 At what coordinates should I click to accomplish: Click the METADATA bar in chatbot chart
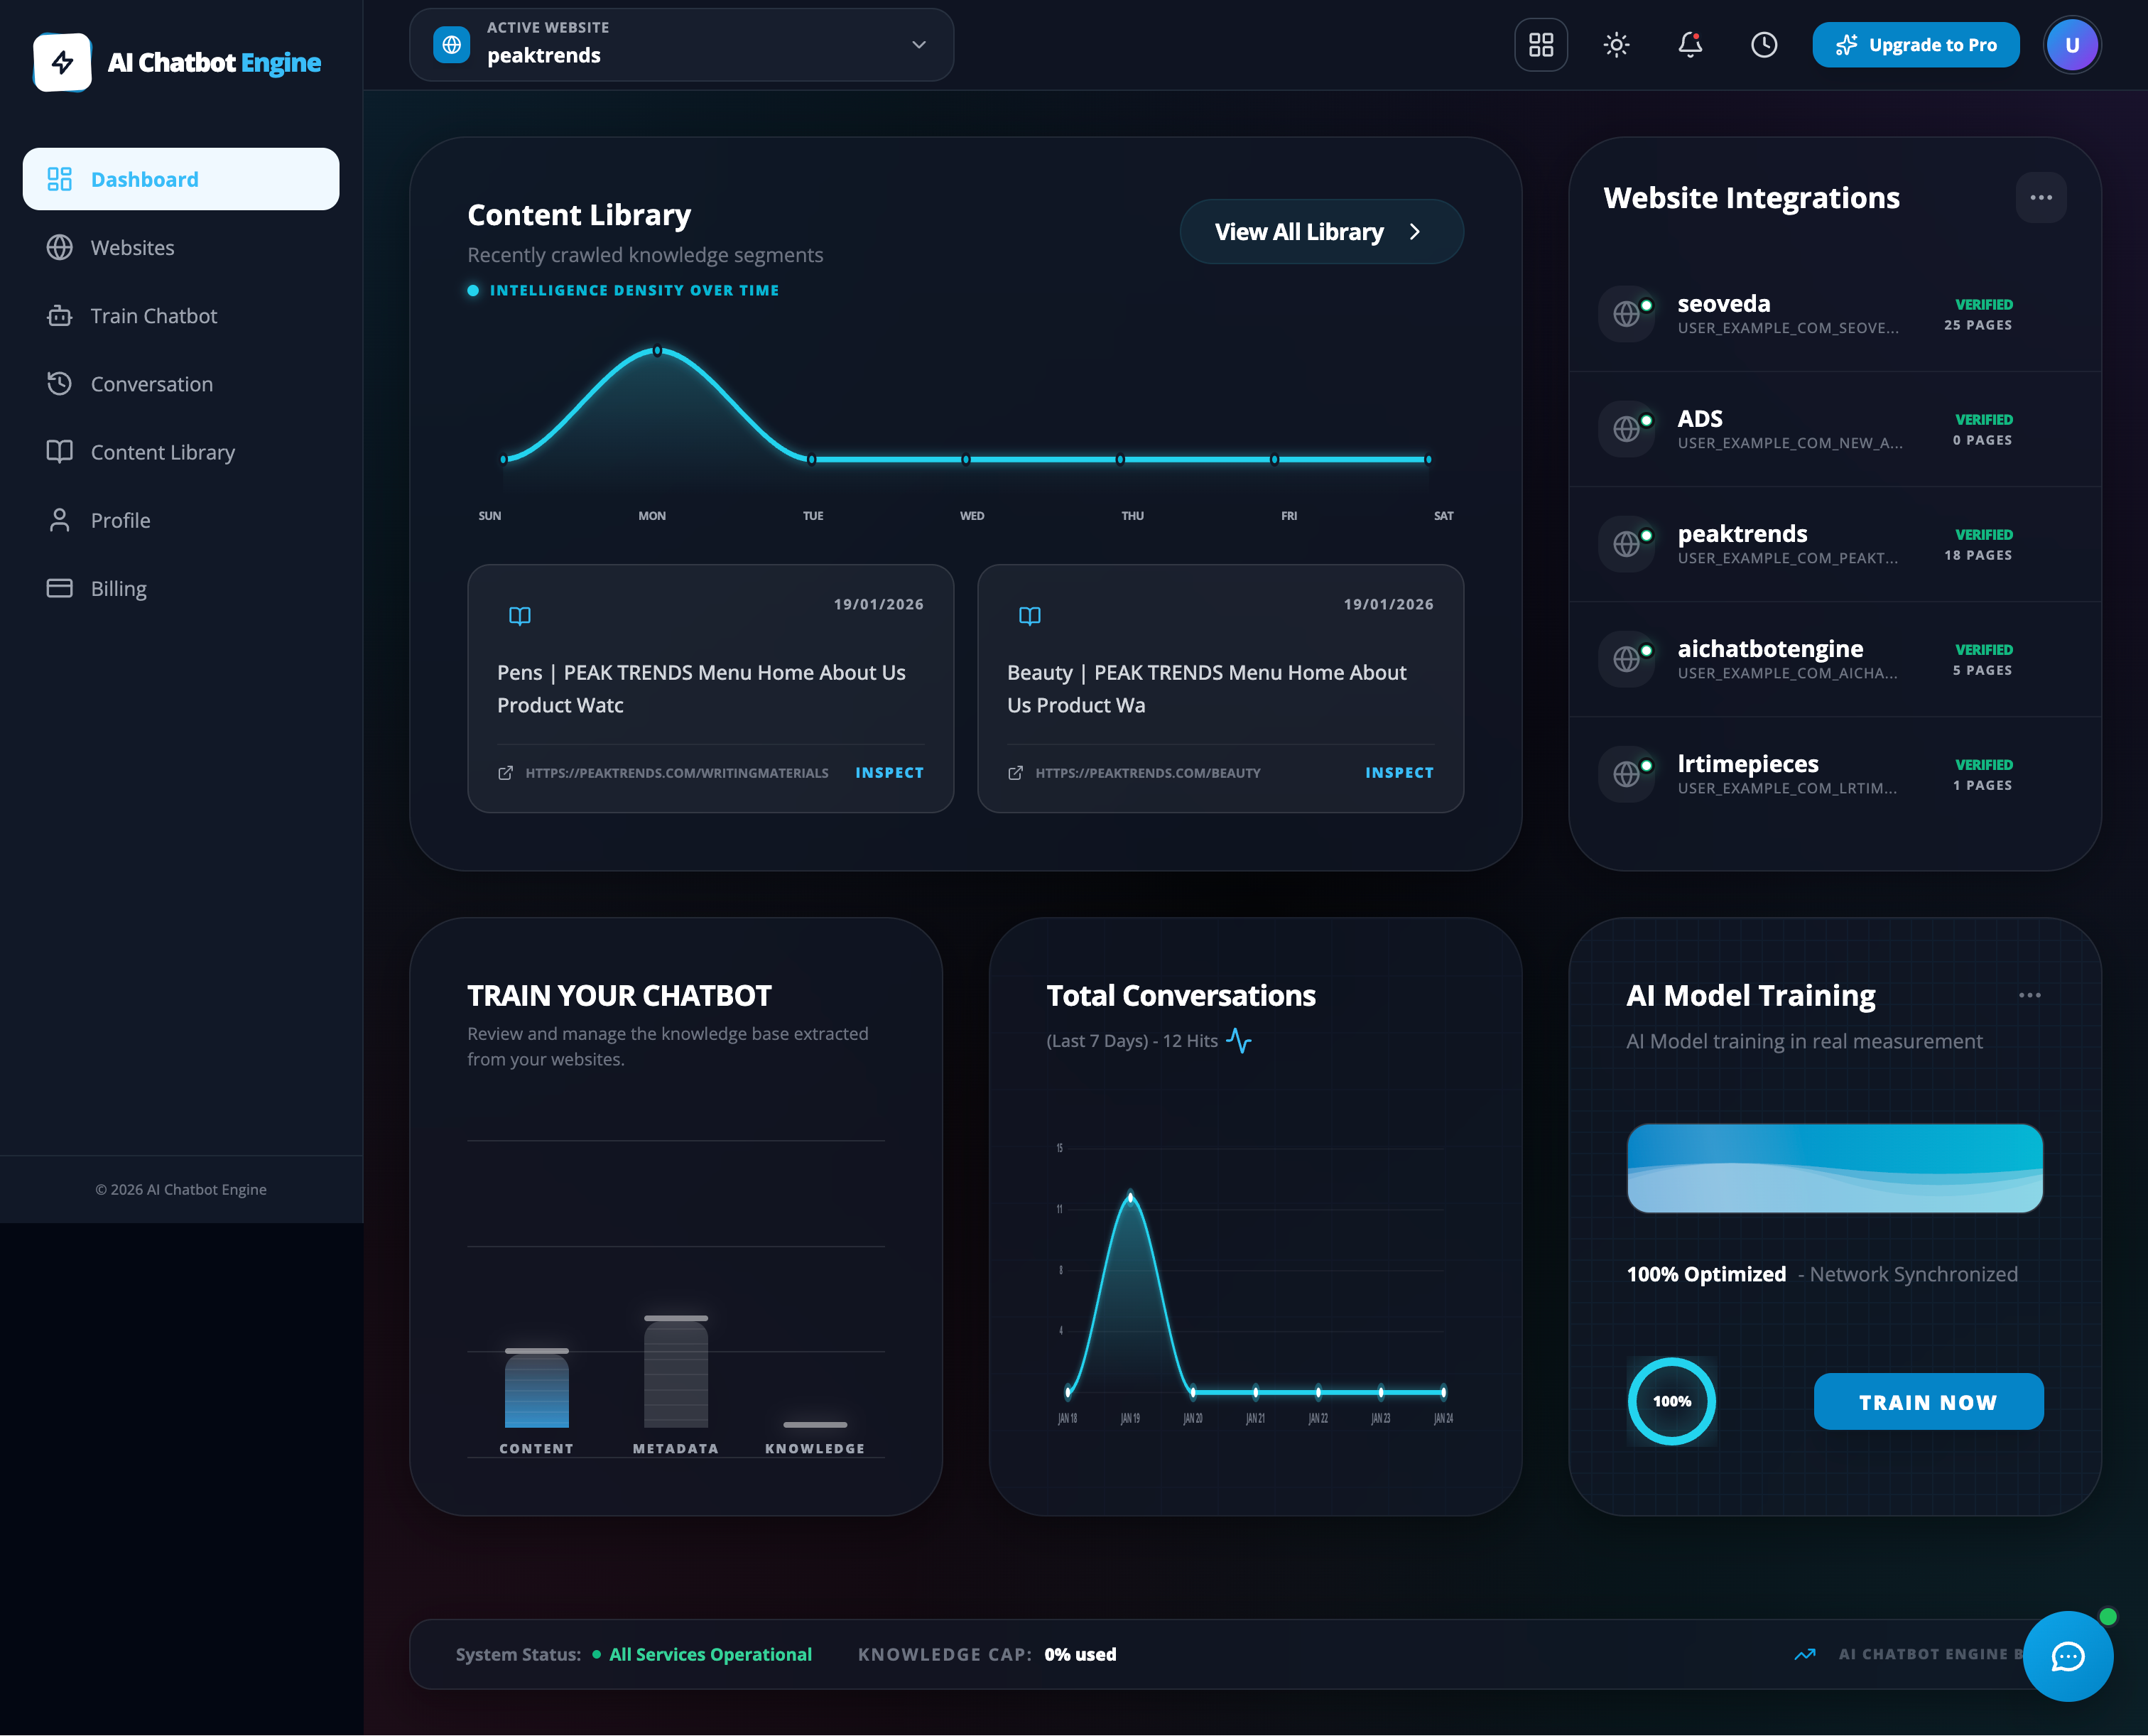pos(676,1372)
